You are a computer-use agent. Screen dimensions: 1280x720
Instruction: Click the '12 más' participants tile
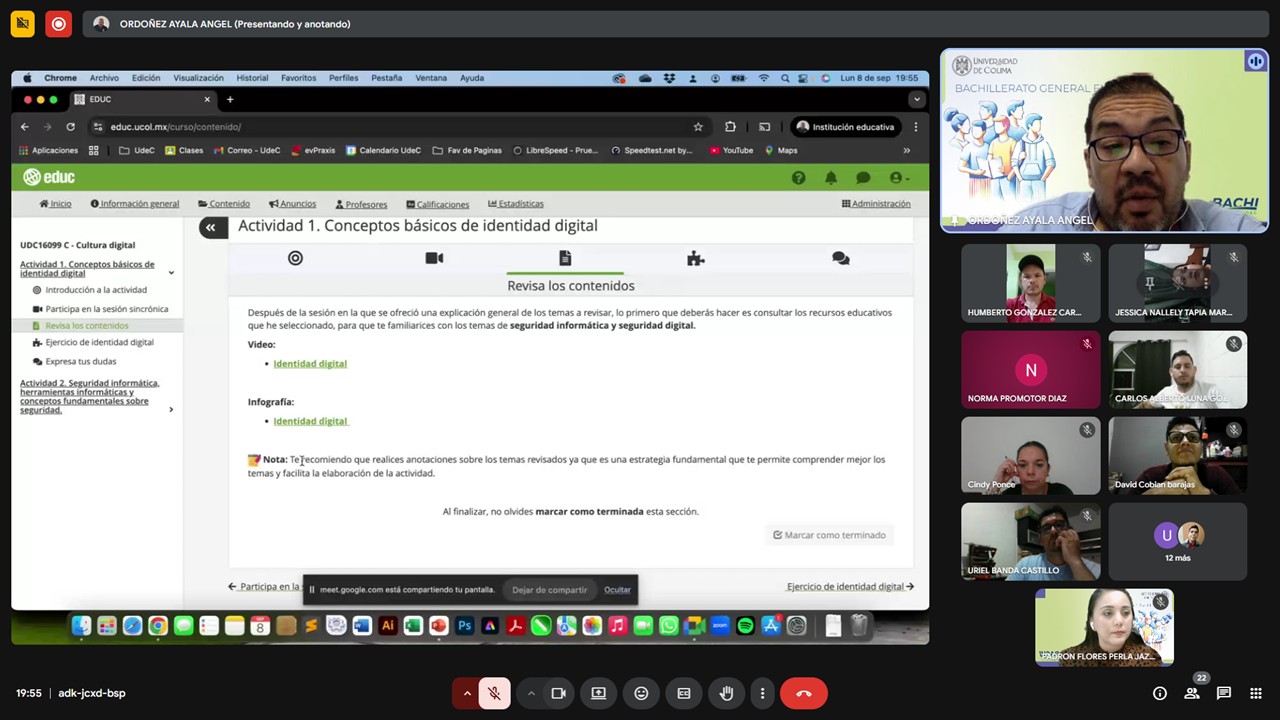point(1177,542)
